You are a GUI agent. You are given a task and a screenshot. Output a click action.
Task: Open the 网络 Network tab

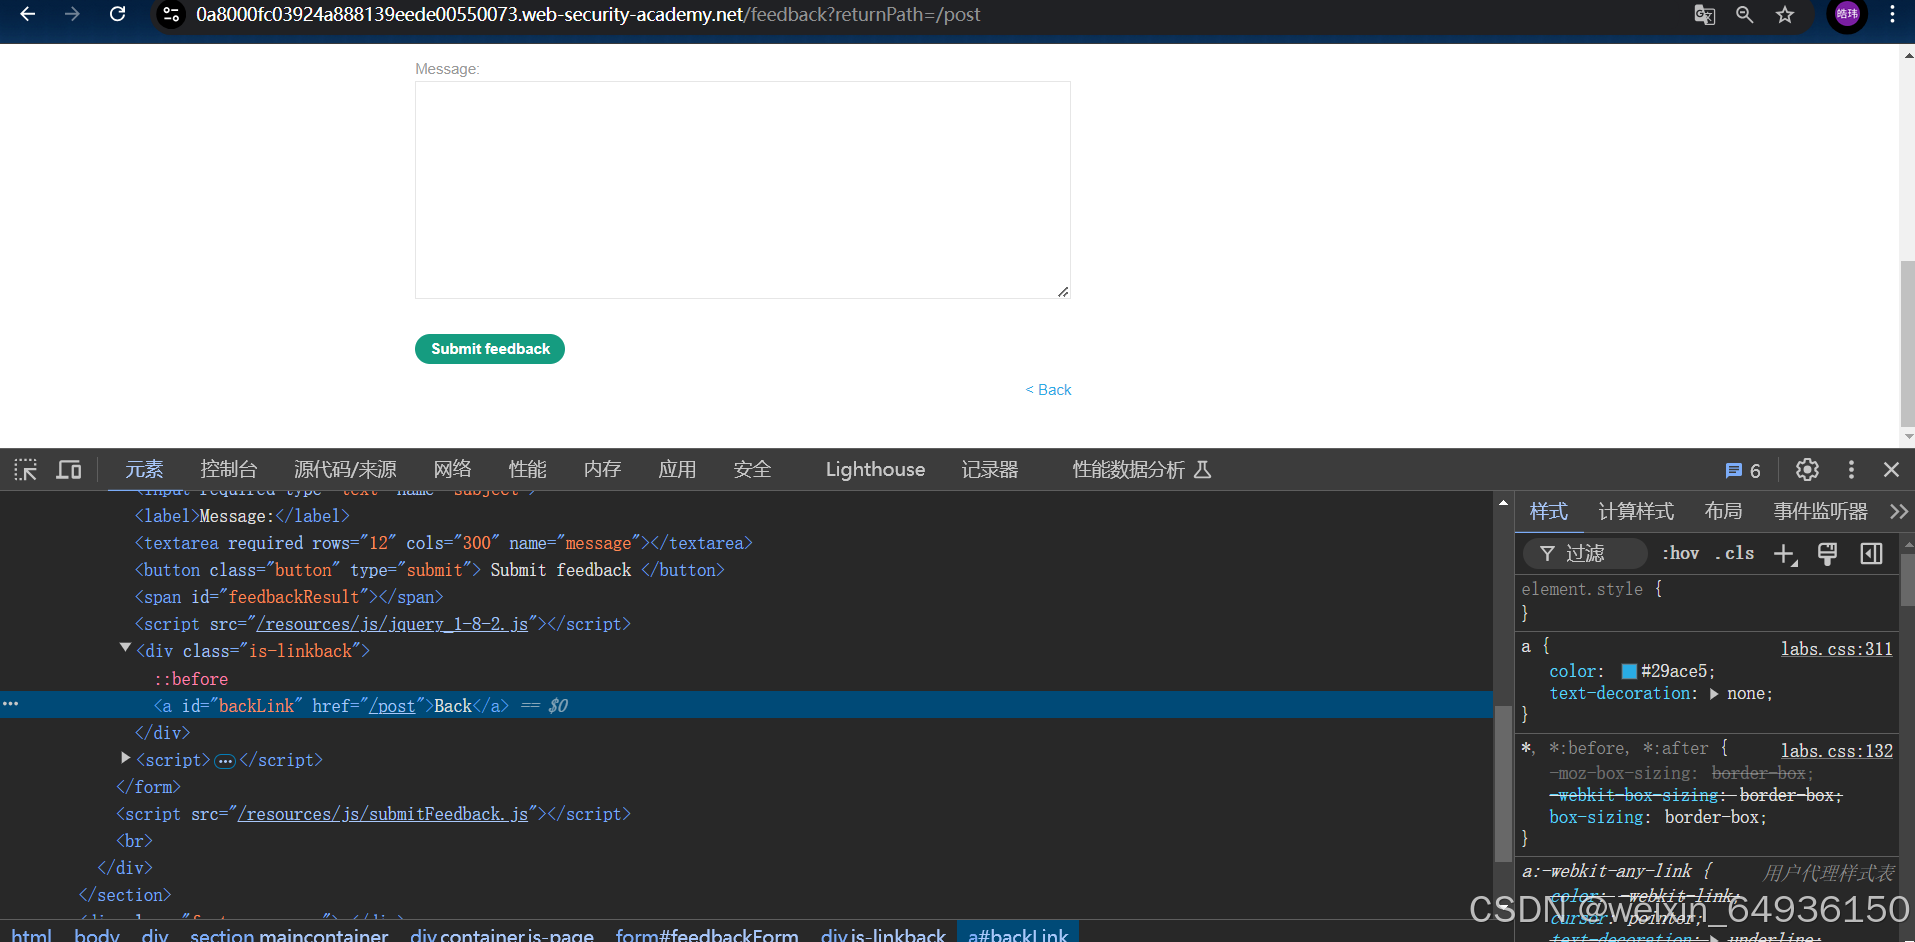pos(452,469)
